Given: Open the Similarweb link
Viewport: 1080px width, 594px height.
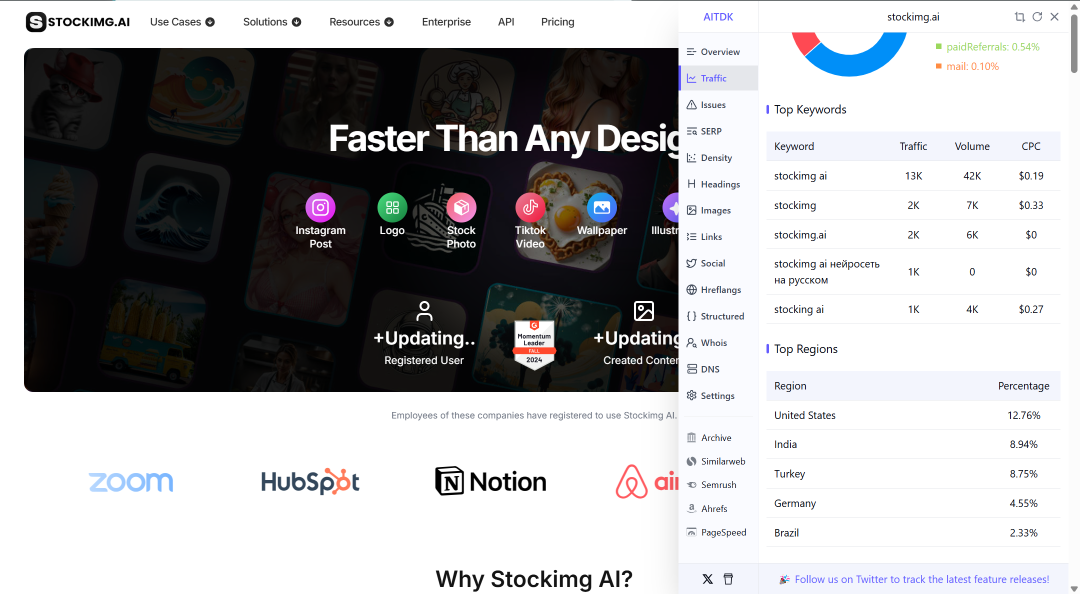Looking at the screenshot, I should [x=718, y=462].
